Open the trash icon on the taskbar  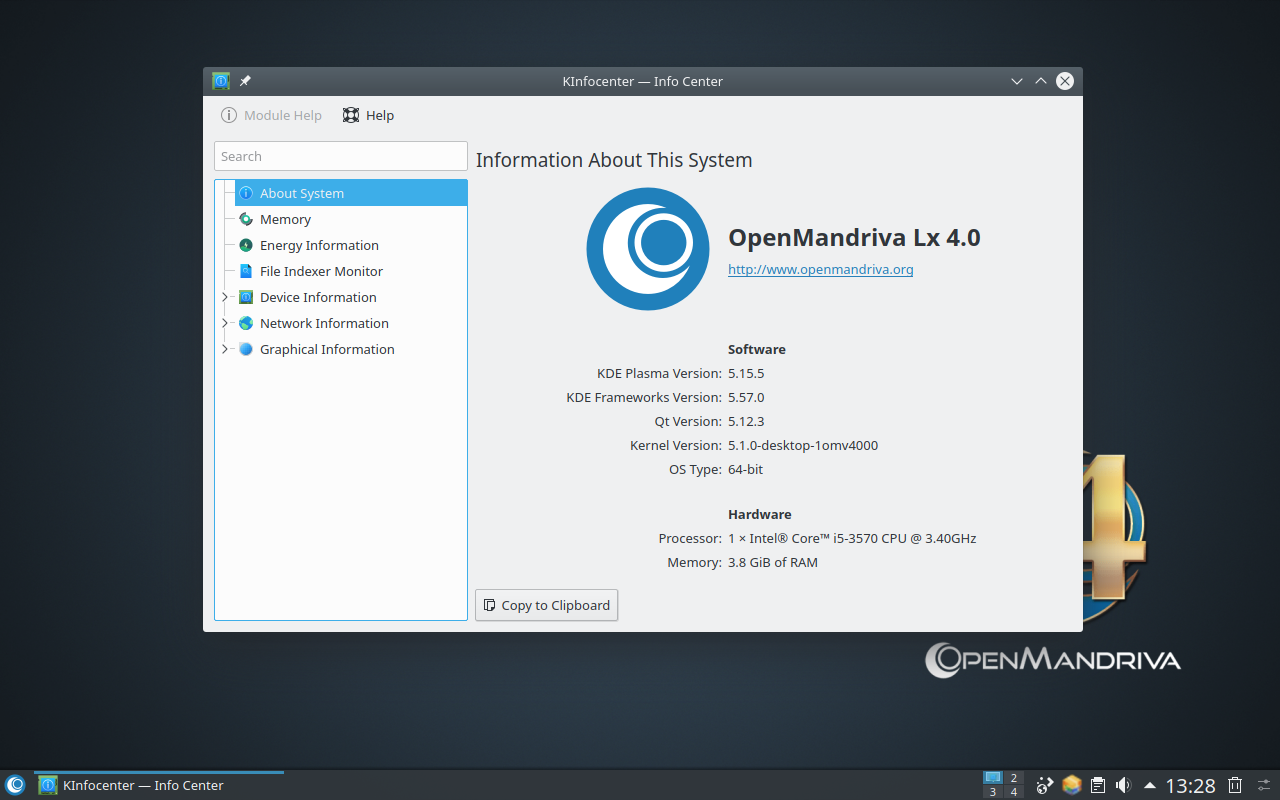1235,785
